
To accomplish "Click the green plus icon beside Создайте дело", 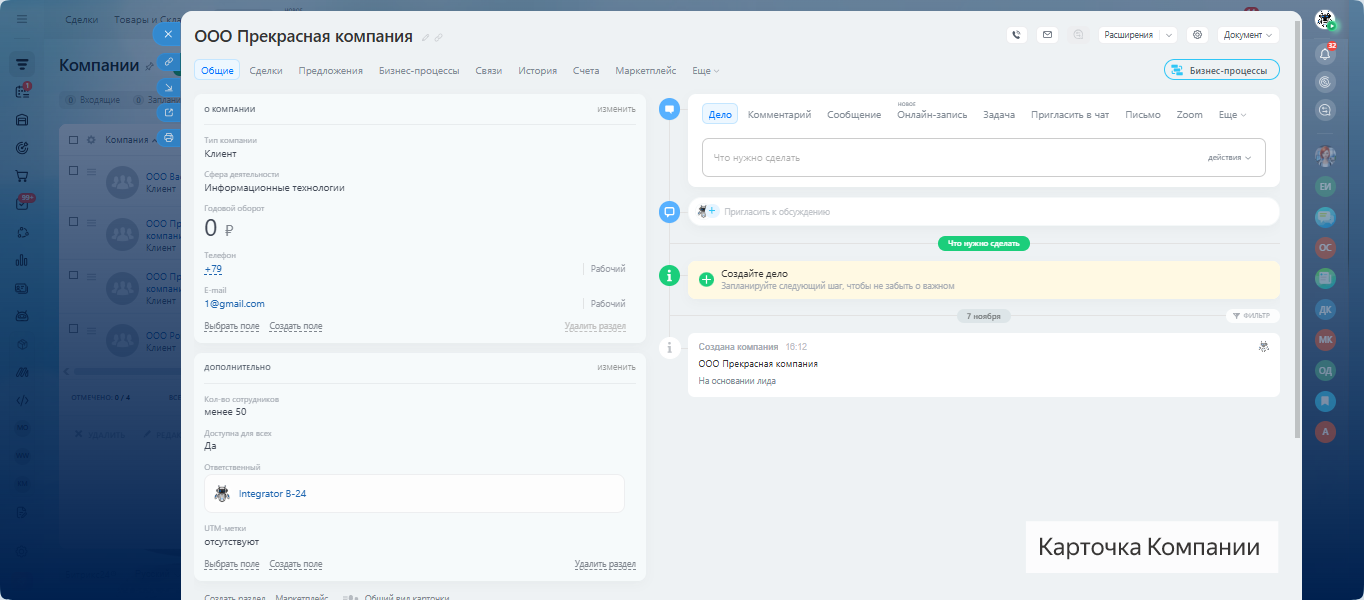I will (x=706, y=279).
